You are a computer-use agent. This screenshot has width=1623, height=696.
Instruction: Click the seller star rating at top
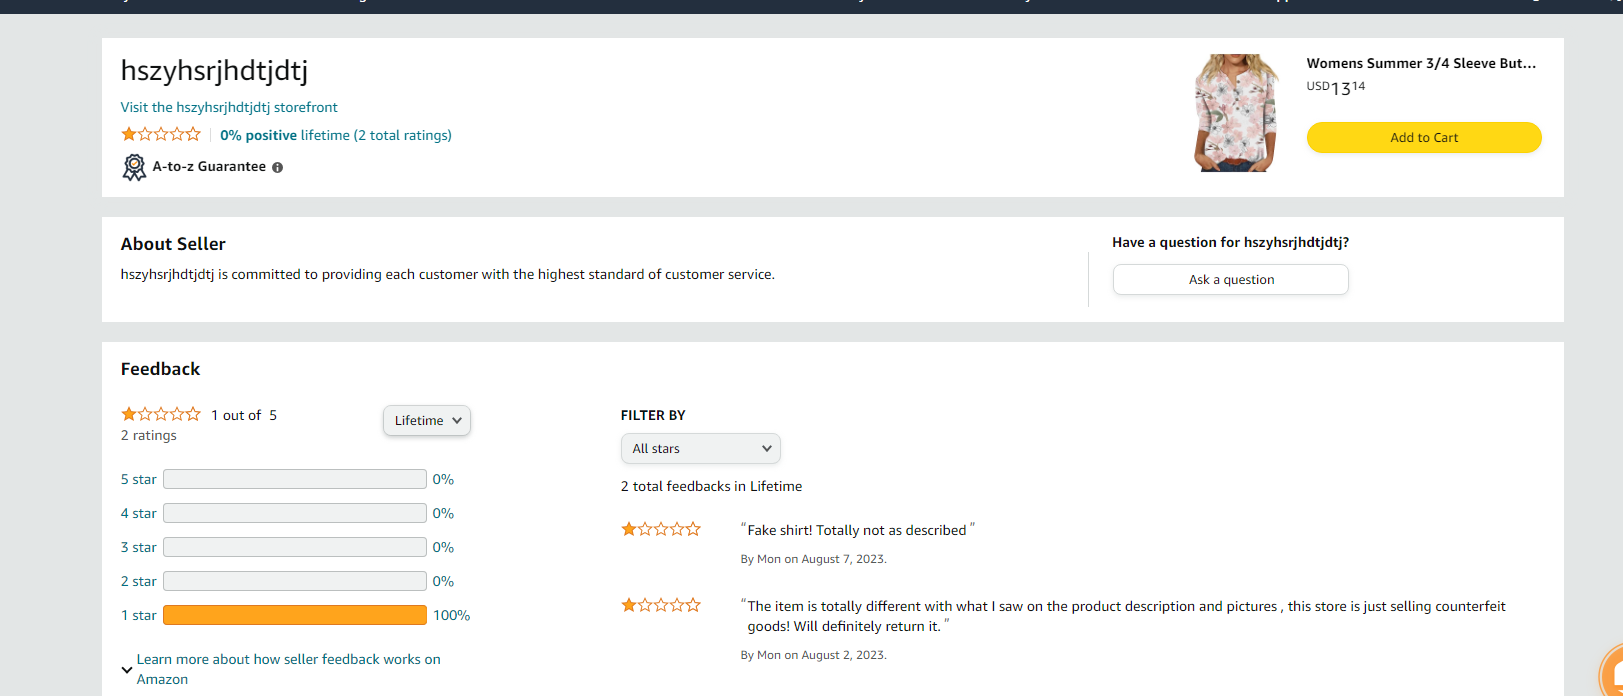click(x=161, y=134)
